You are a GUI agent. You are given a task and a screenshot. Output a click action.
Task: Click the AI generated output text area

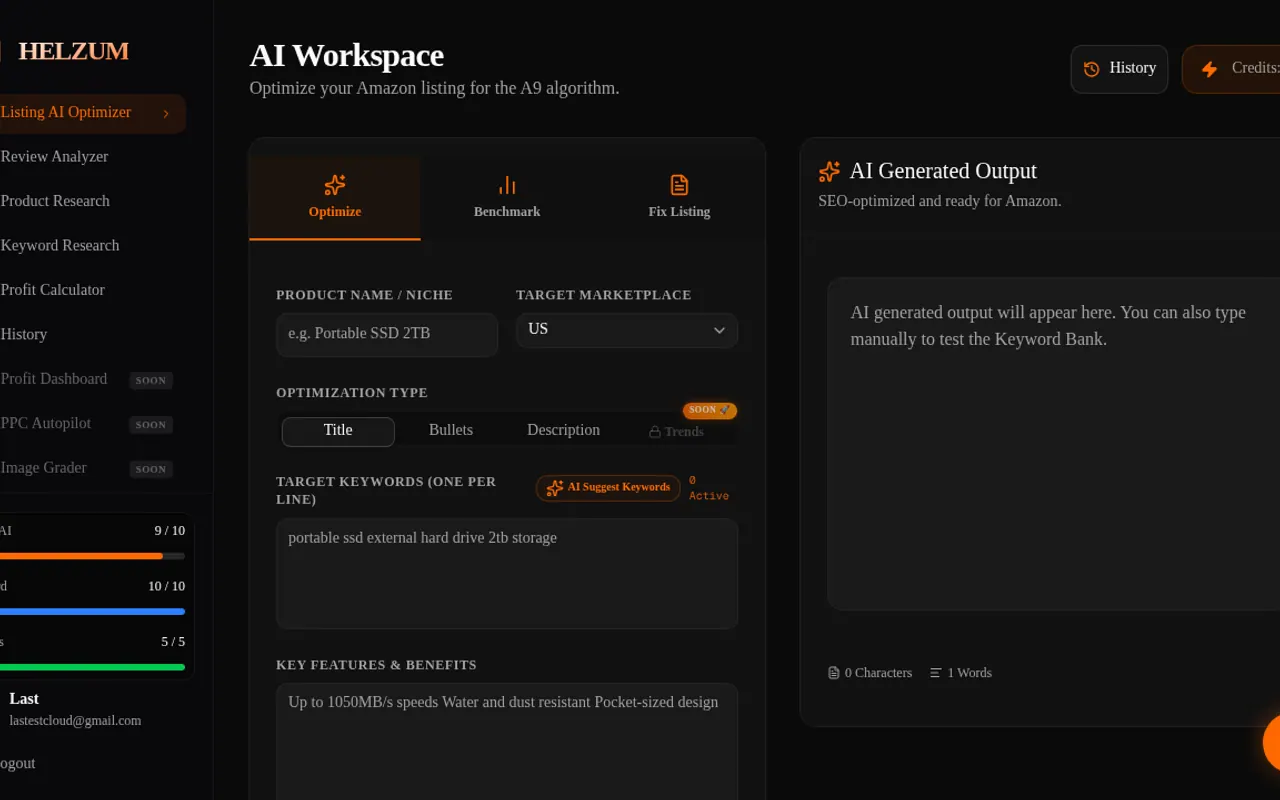1054,444
